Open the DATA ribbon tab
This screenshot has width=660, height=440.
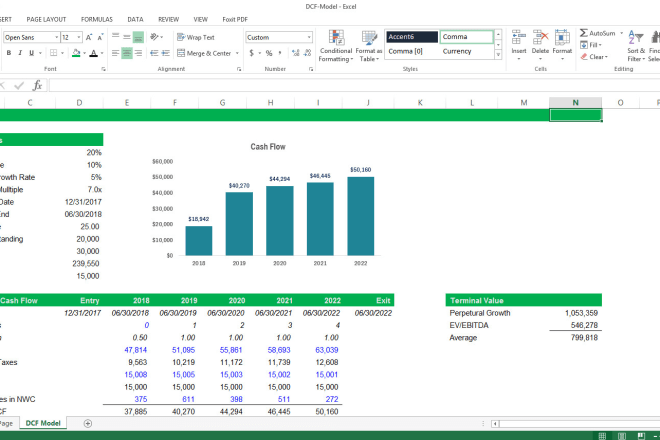point(136,19)
